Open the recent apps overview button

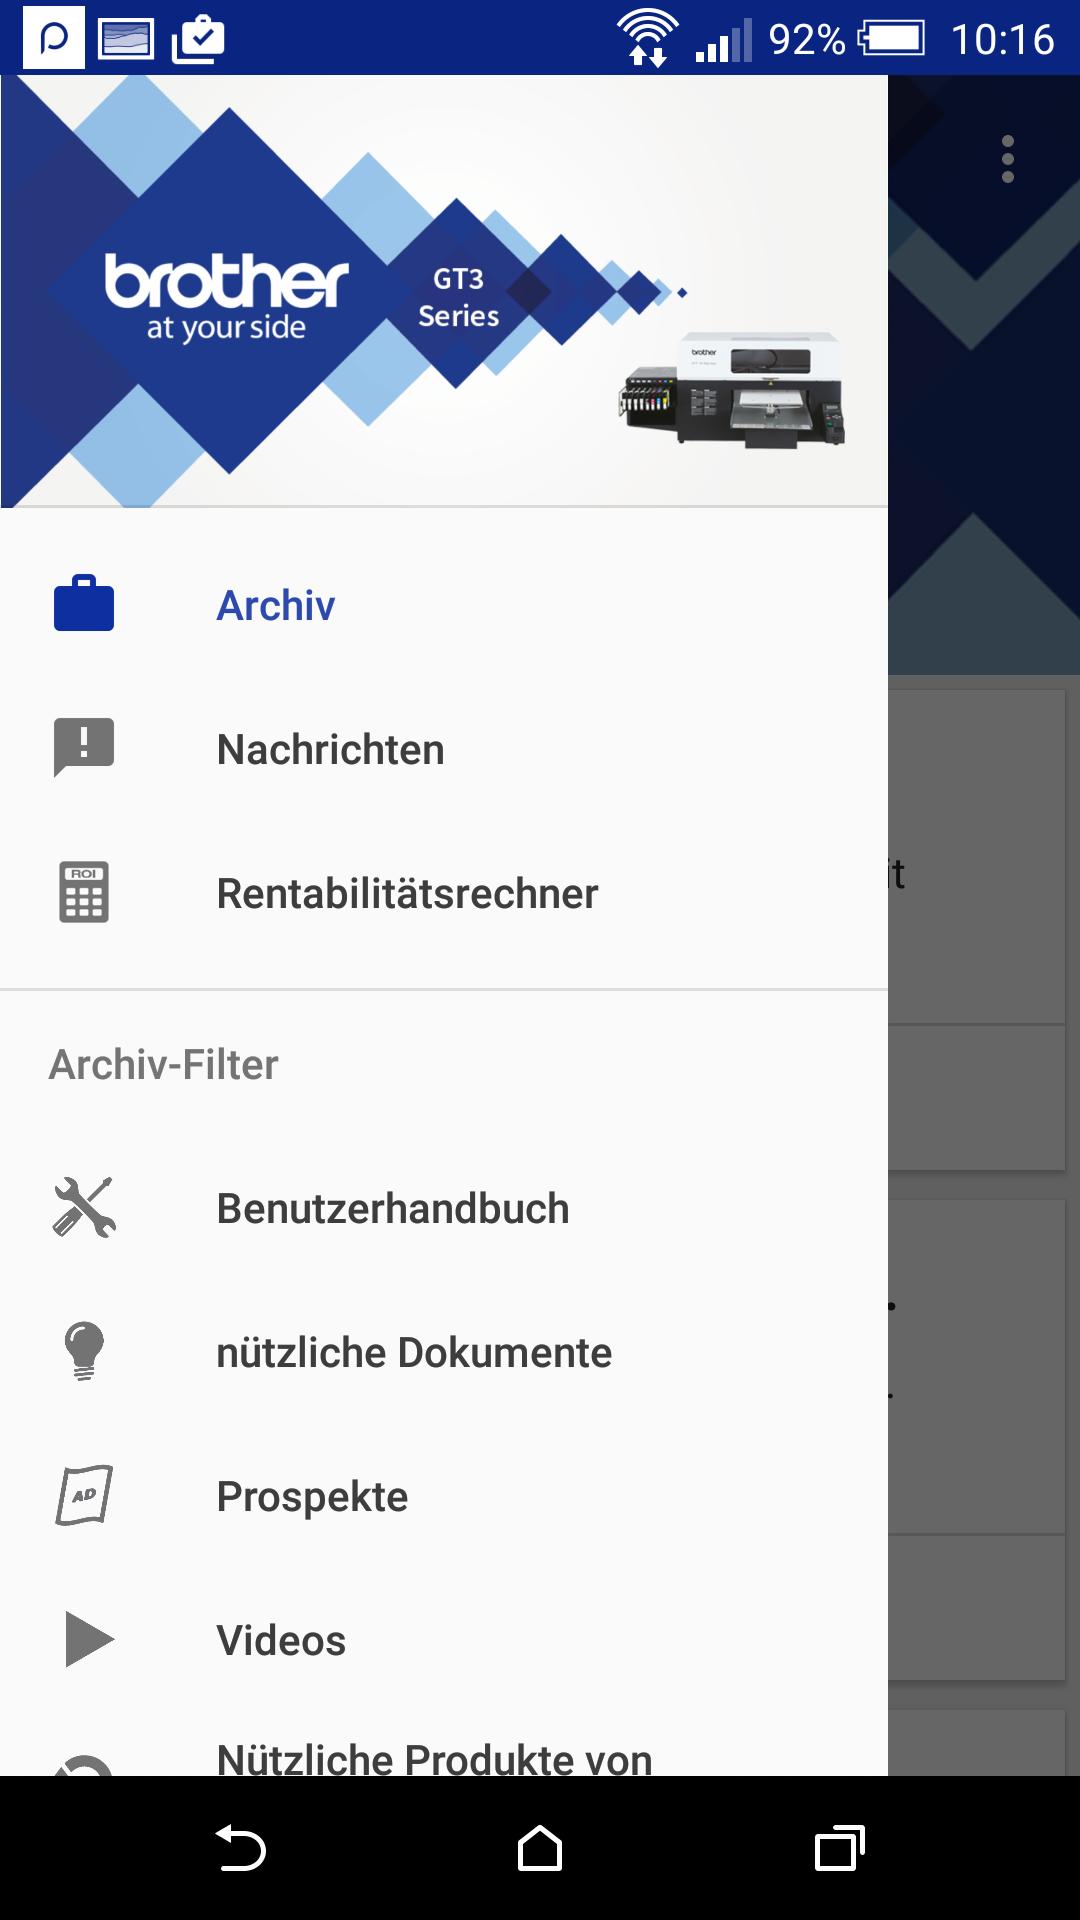pyautogui.click(x=840, y=1848)
